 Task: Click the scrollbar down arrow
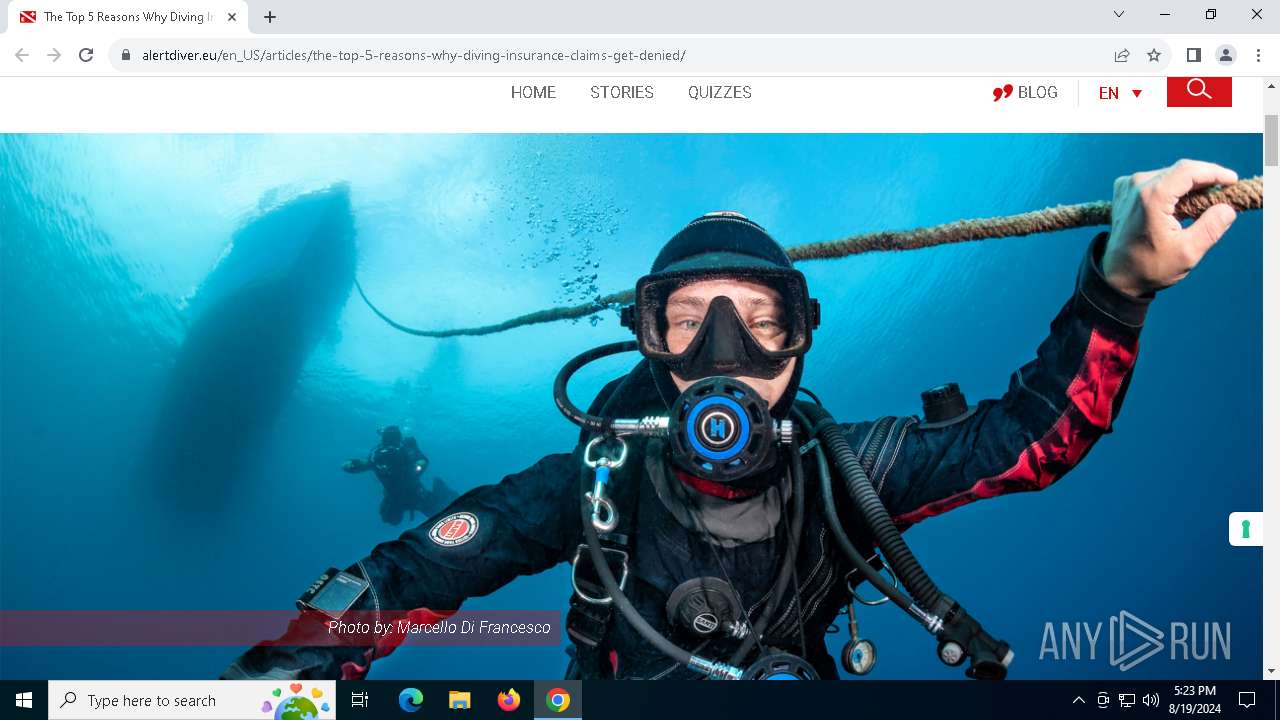[1271, 671]
